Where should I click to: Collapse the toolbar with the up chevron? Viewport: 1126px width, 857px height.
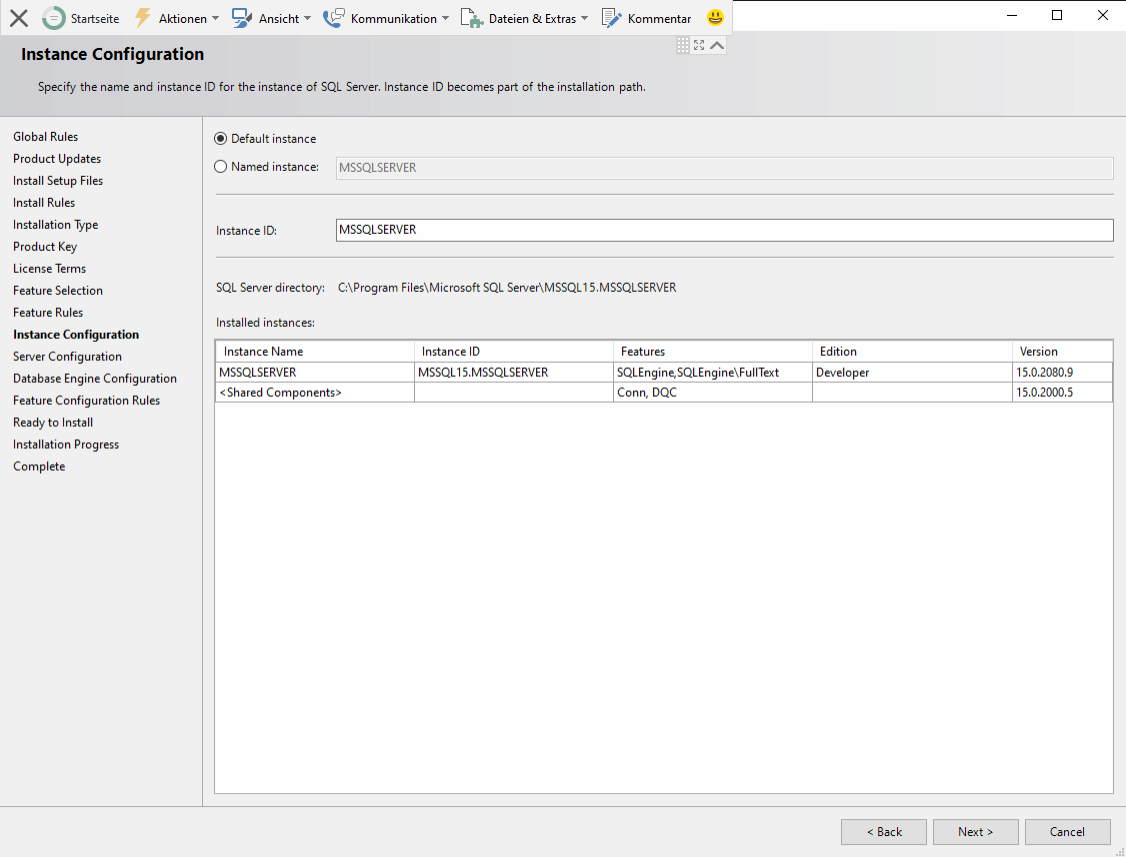(717, 45)
